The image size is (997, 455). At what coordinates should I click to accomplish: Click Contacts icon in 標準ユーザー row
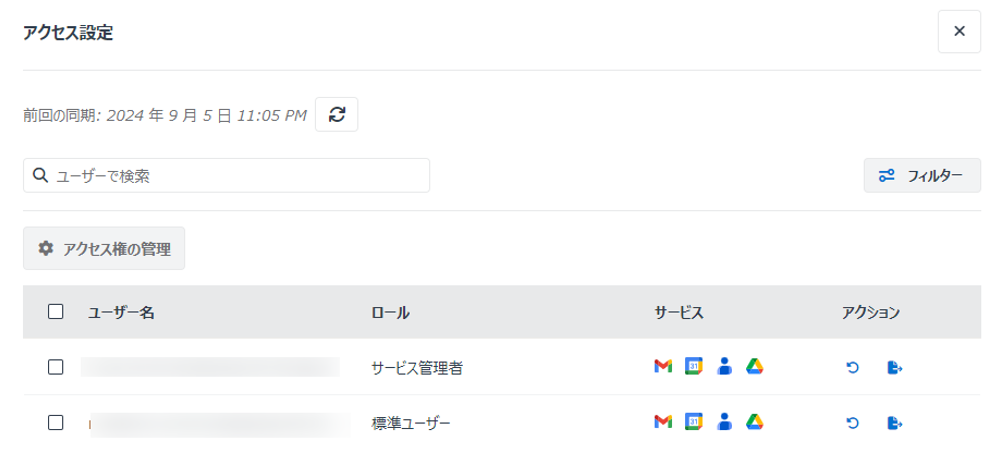pyautogui.click(x=725, y=423)
